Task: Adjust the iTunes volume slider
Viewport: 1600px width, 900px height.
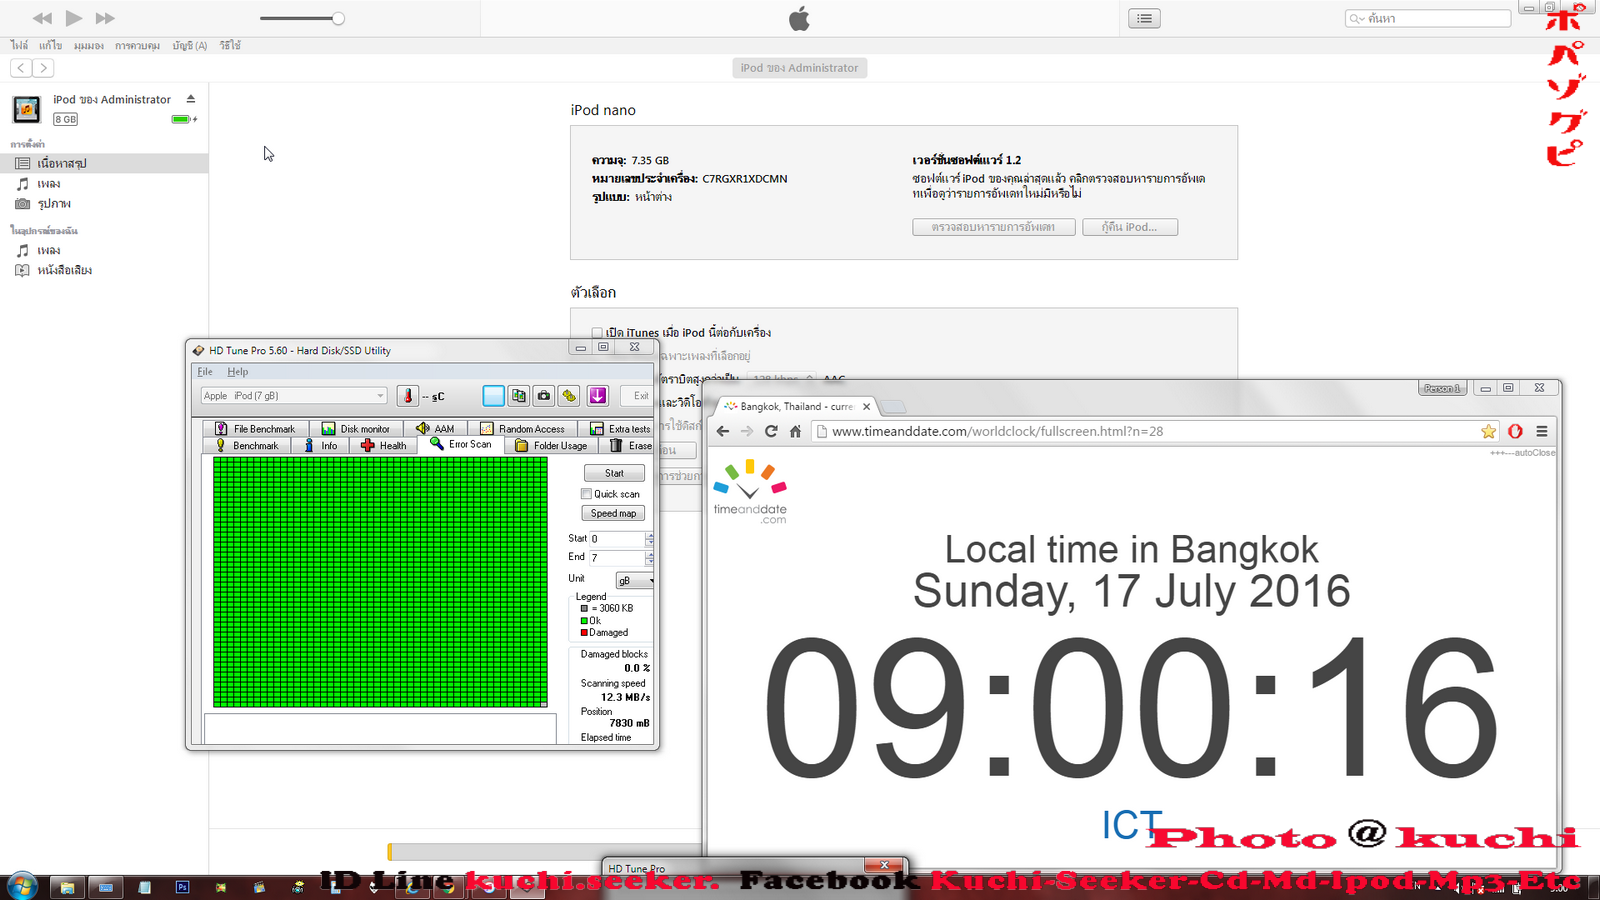Action: coord(302,18)
